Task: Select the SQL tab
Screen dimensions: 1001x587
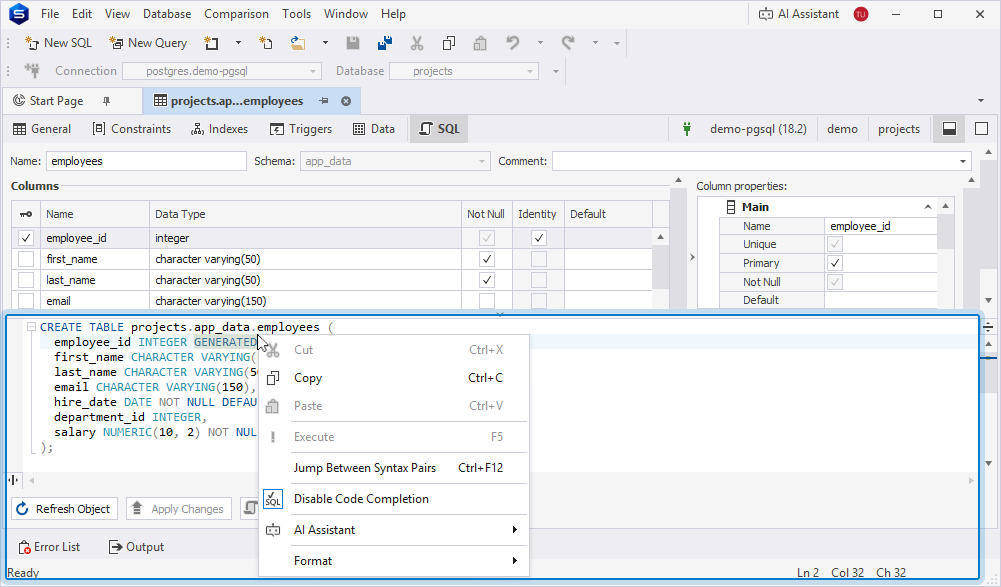Action: click(439, 129)
